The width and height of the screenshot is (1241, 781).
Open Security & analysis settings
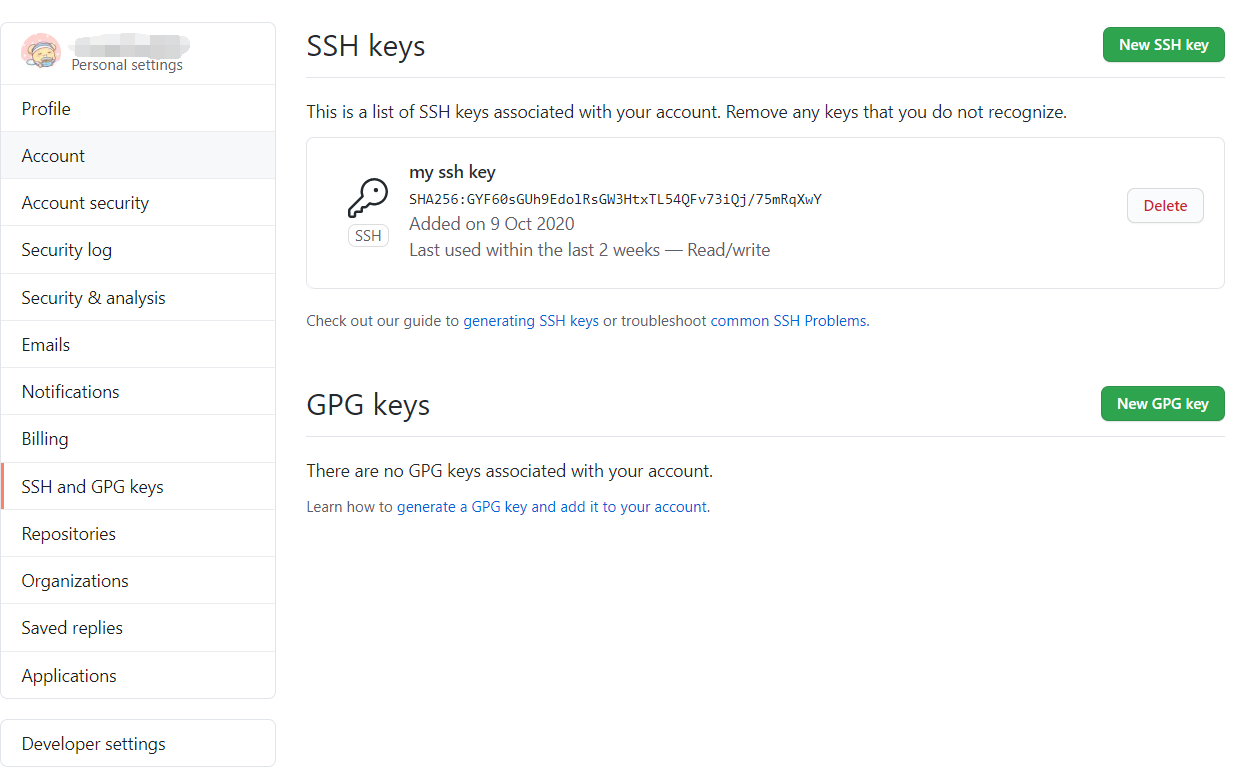click(x=94, y=298)
